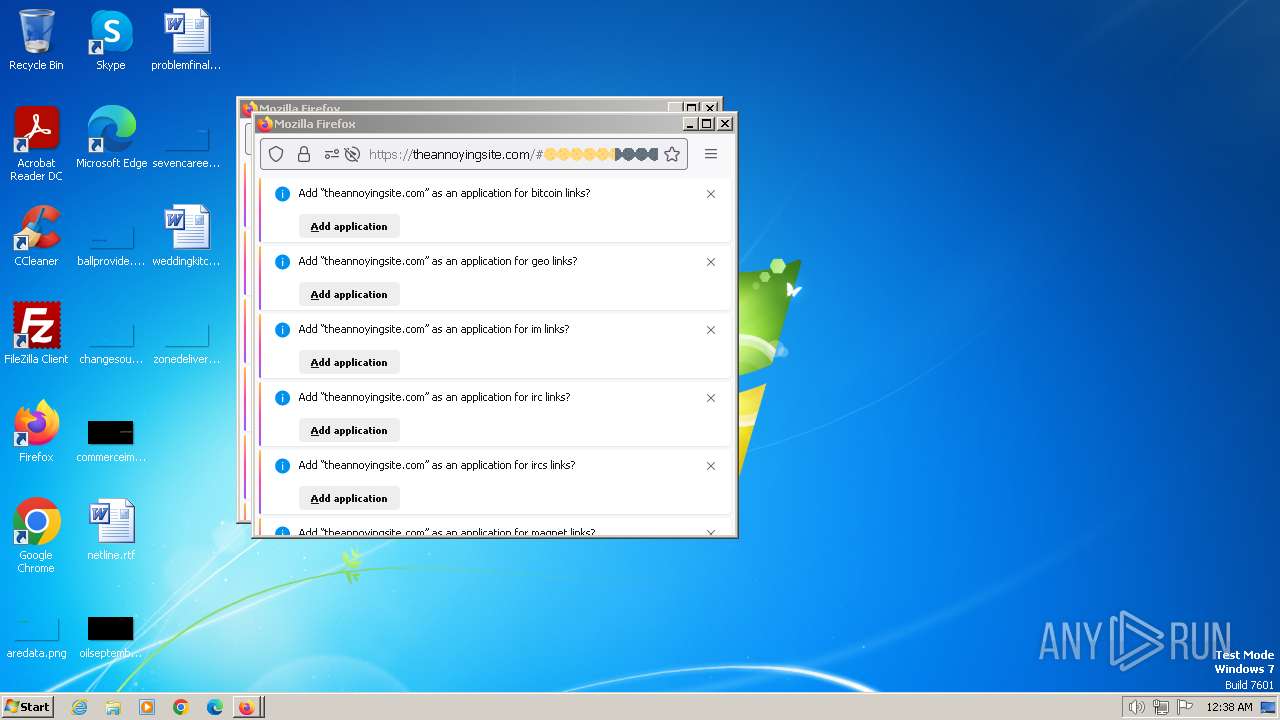This screenshot has width=1280, height=720.
Task: Open the Firefox hamburger menu
Action: [711, 154]
